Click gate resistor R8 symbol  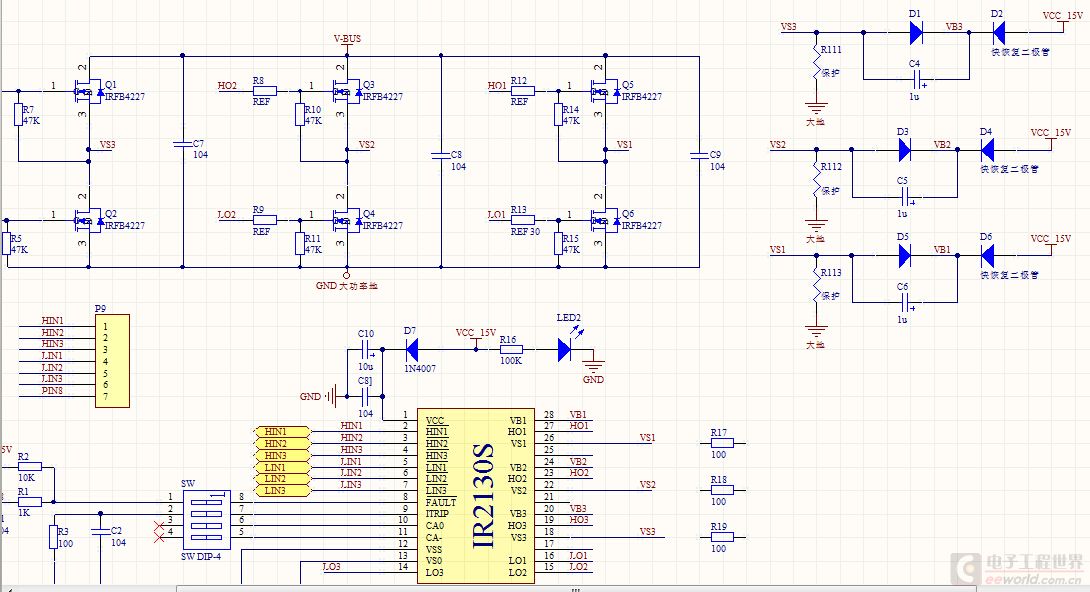(264, 91)
